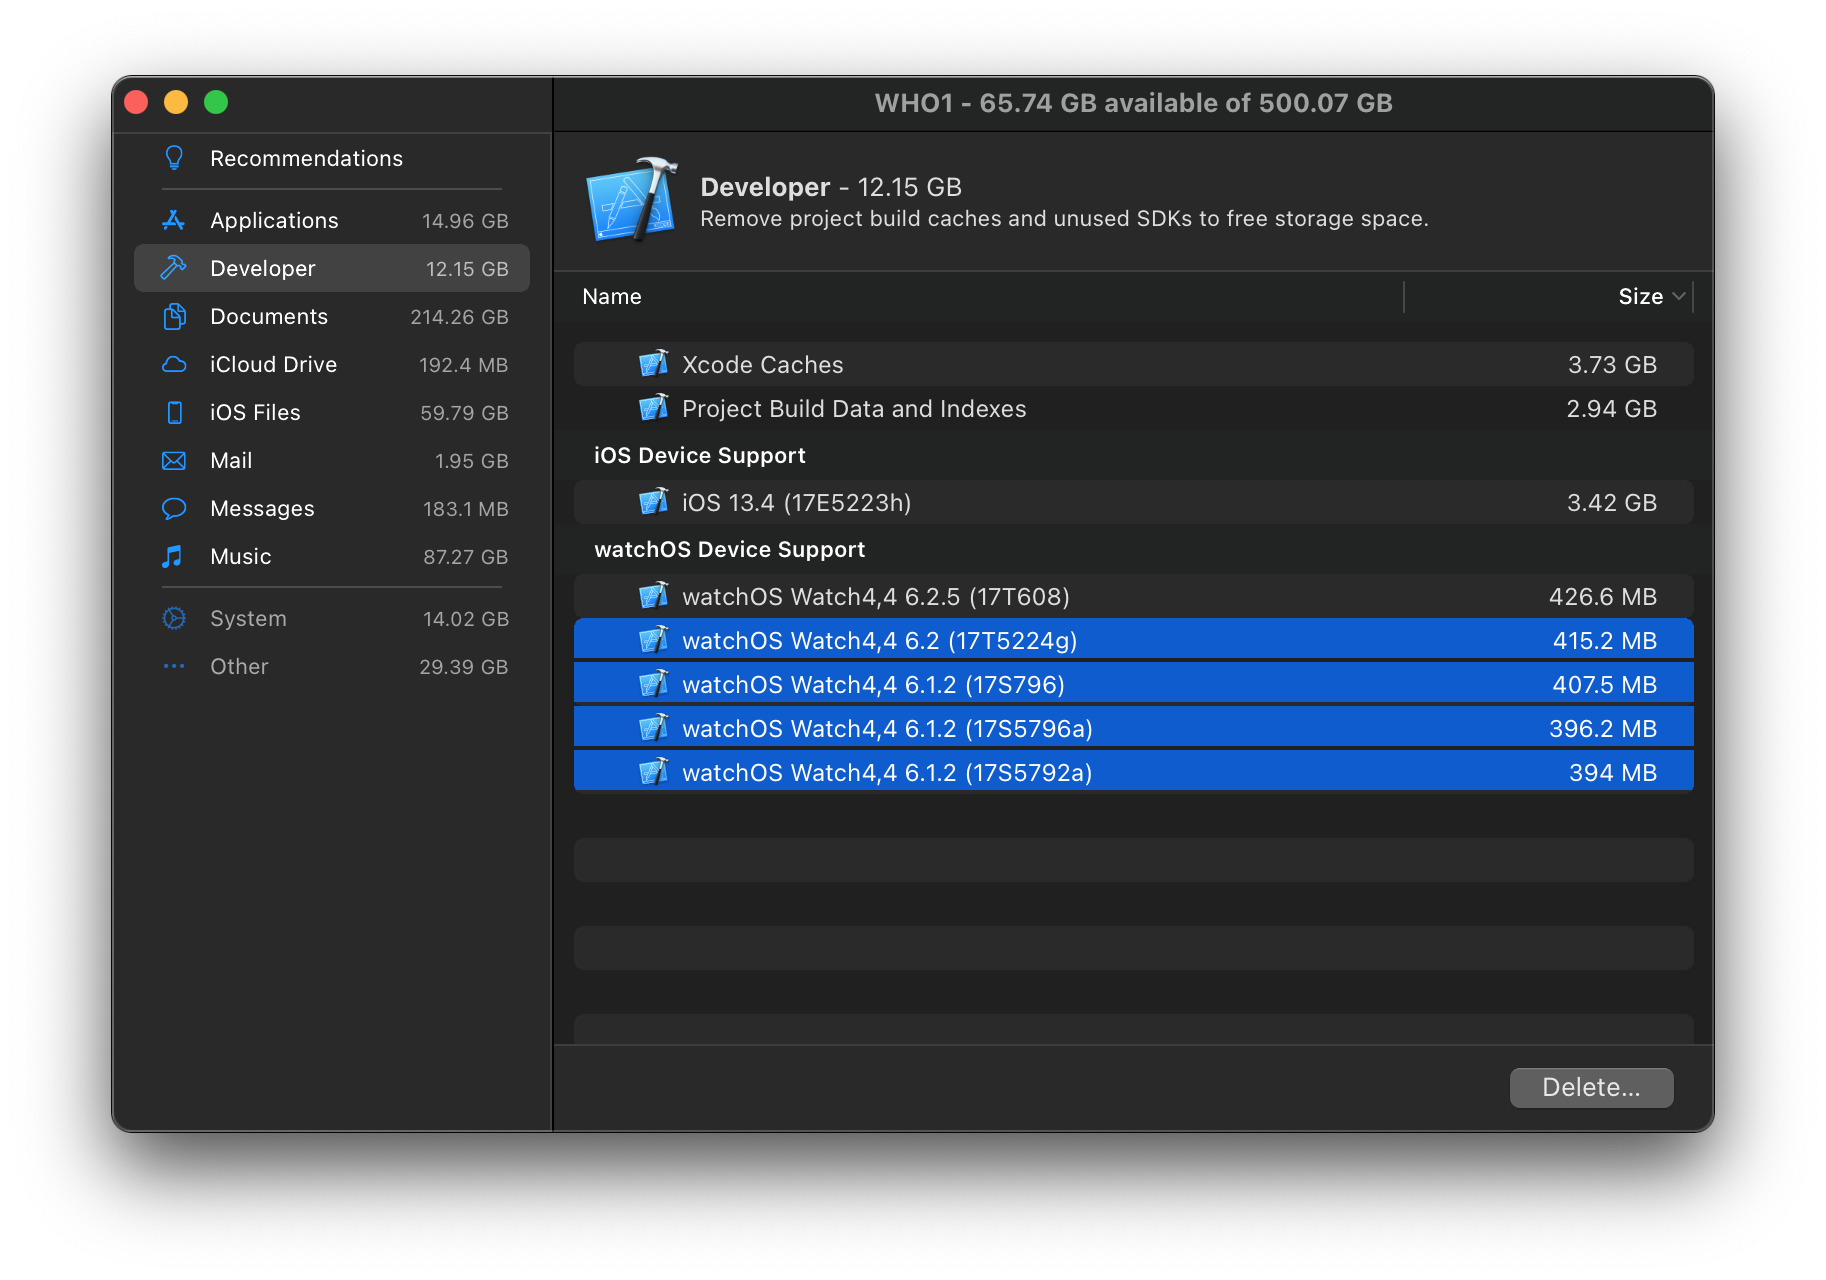The image size is (1826, 1280).
Task: Click the 3.73 GB size value
Action: point(1612,365)
